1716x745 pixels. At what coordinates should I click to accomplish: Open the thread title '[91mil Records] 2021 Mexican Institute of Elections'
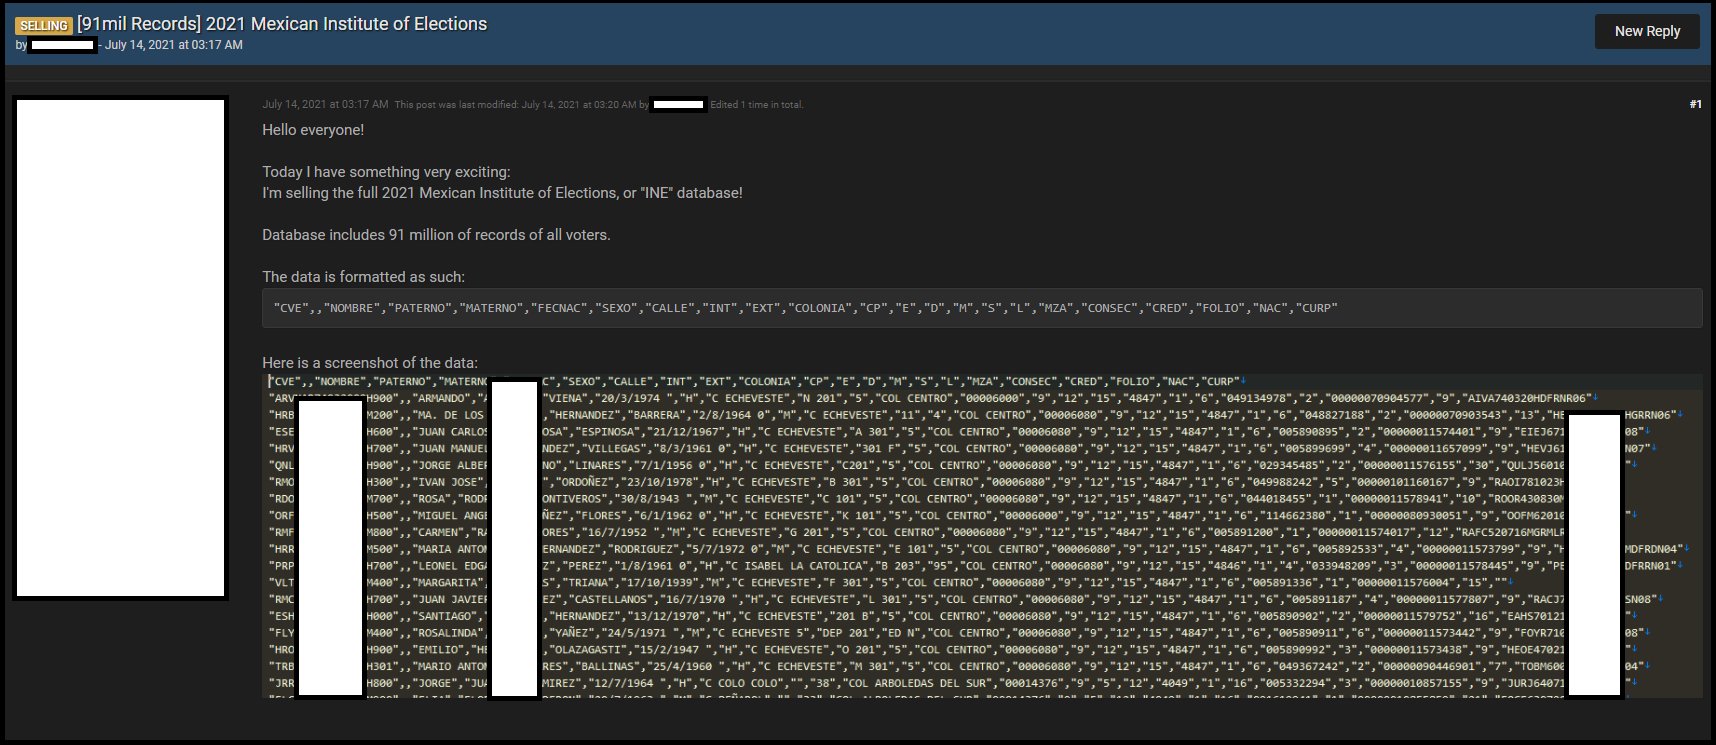coord(282,24)
